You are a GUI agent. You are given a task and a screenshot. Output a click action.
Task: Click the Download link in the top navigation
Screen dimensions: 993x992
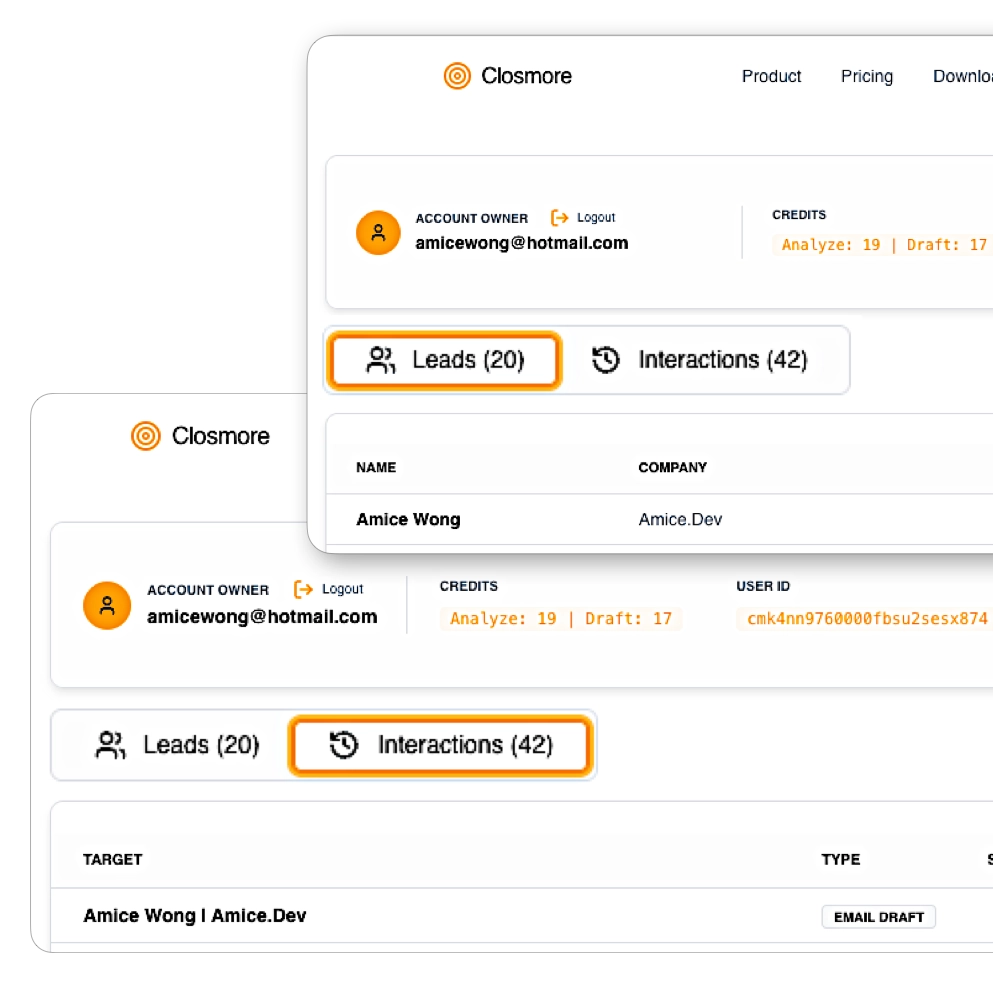(963, 76)
